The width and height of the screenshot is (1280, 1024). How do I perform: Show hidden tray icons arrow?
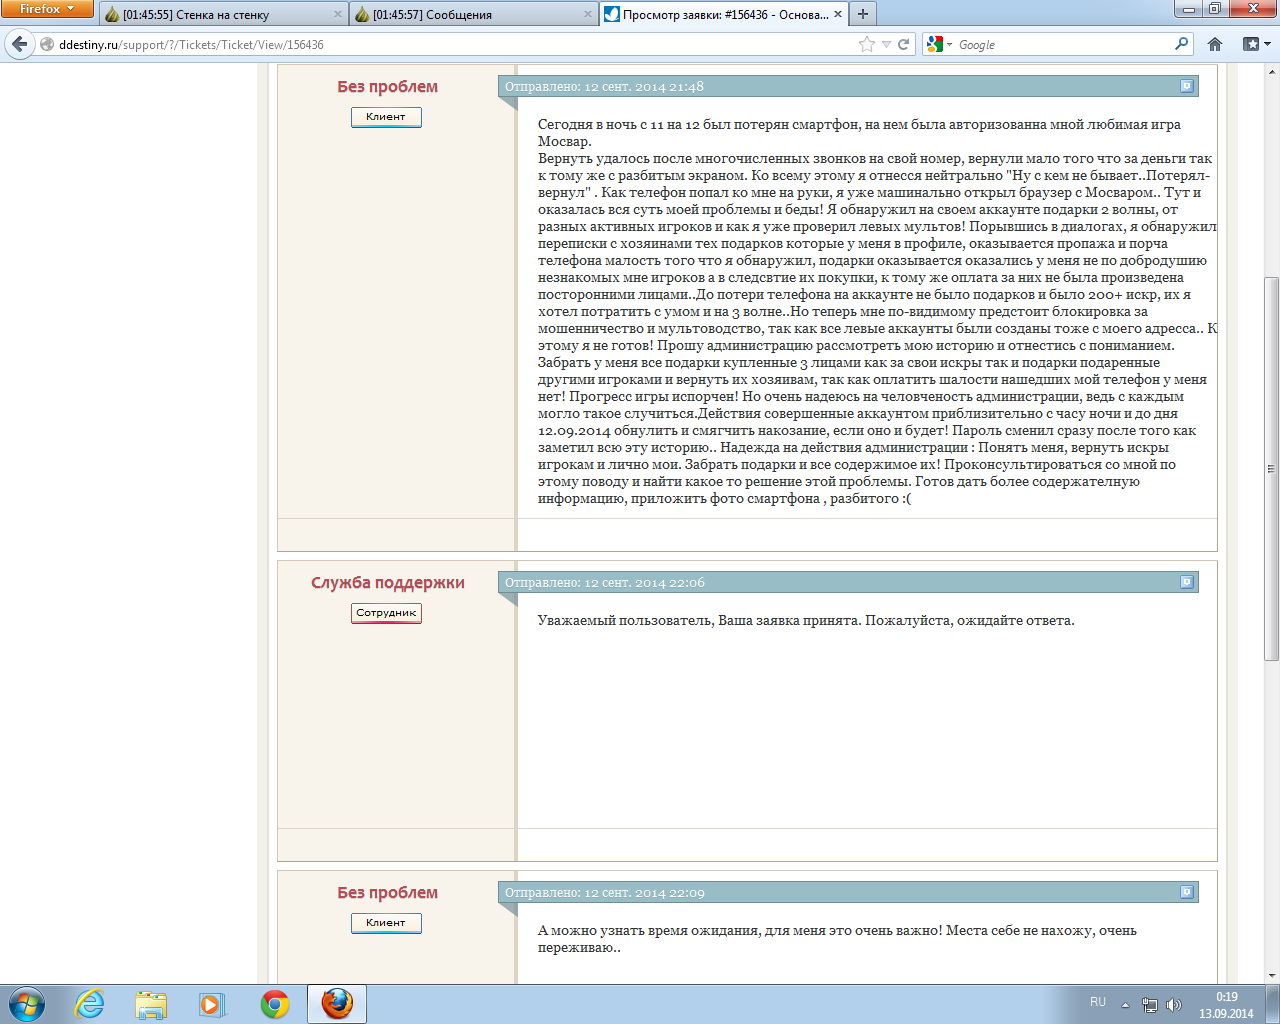[1125, 1005]
